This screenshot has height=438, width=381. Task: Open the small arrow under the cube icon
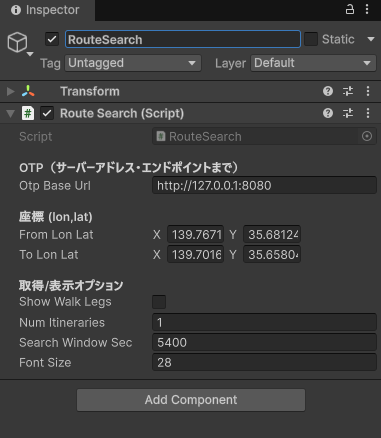(x=30, y=54)
